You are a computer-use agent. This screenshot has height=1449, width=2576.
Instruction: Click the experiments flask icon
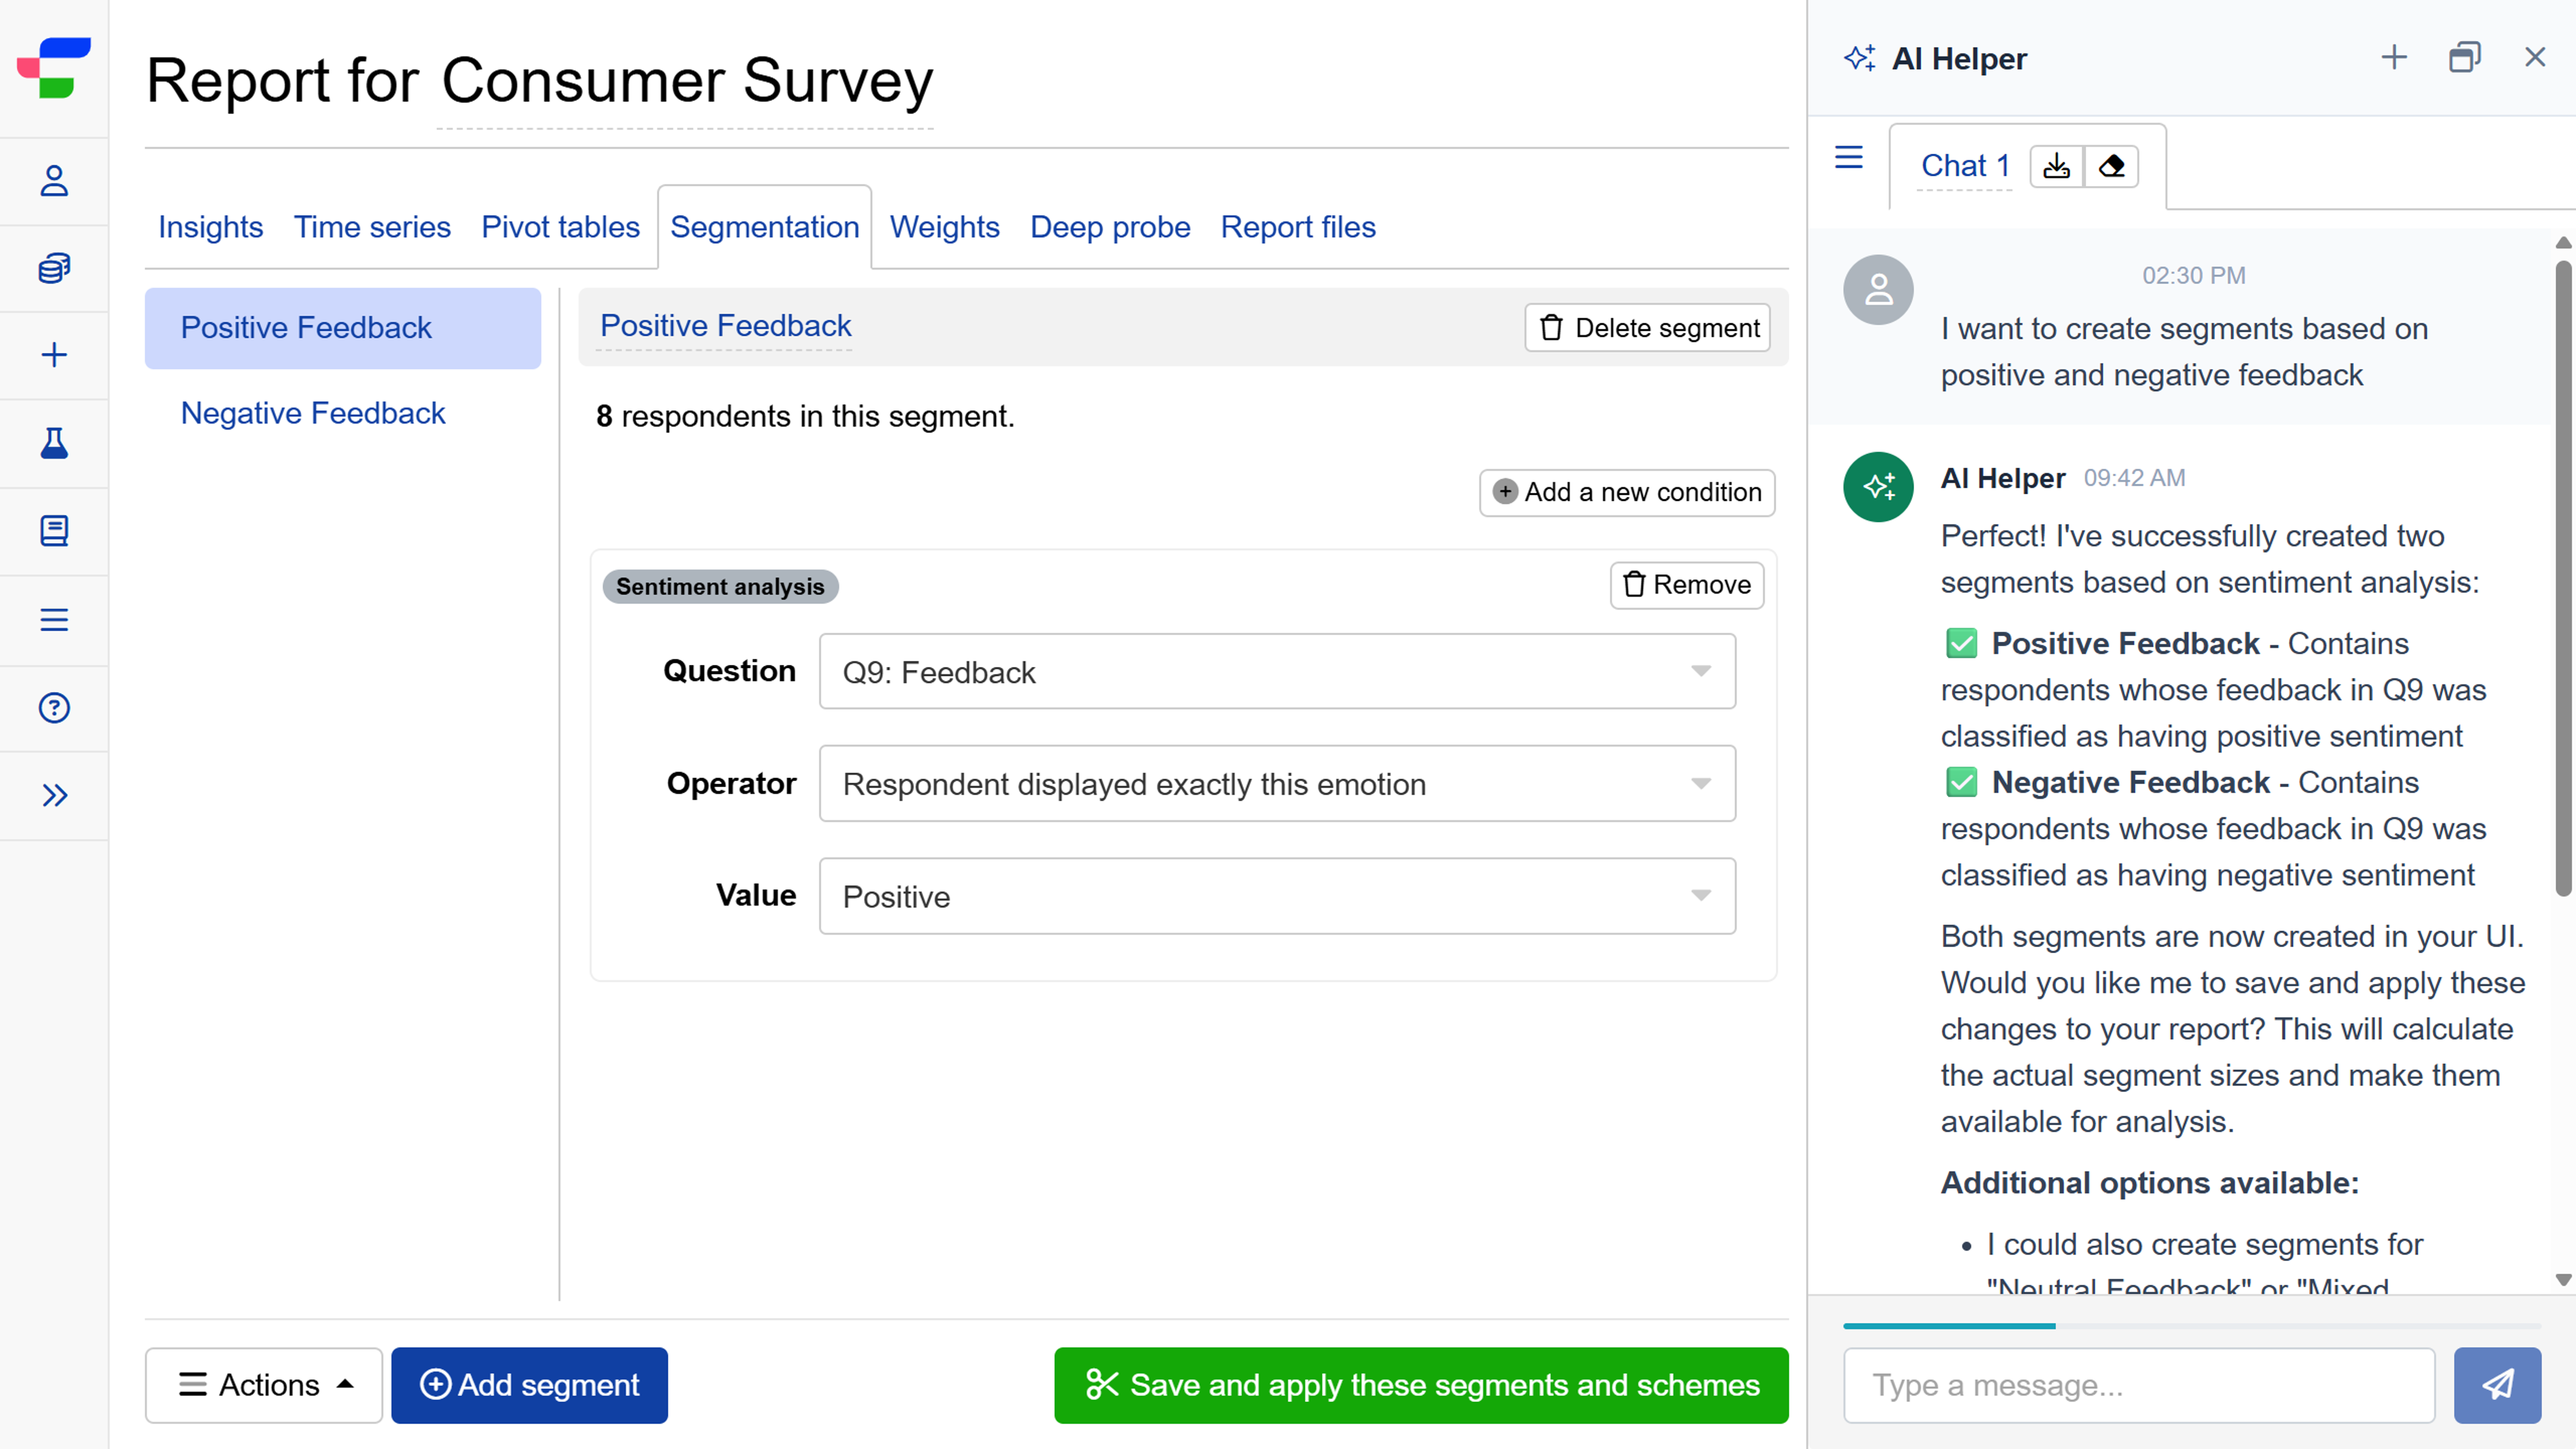[53, 444]
